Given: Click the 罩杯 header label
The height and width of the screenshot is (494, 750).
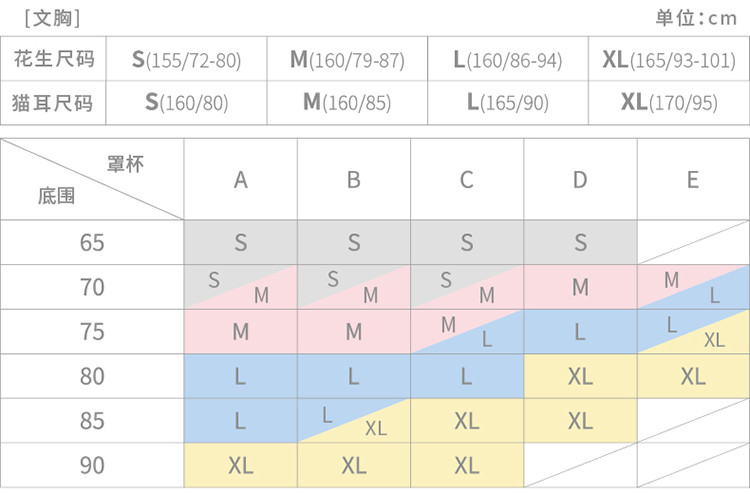Looking at the screenshot, I should click(x=125, y=164).
